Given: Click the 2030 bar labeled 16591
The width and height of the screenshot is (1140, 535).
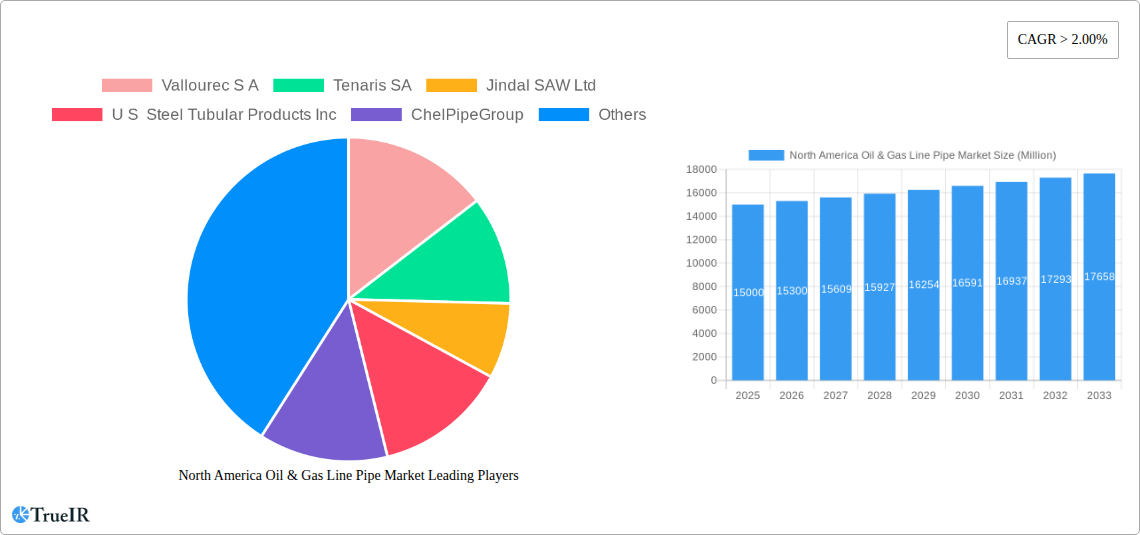Looking at the screenshot, I should tap(968, 283).
